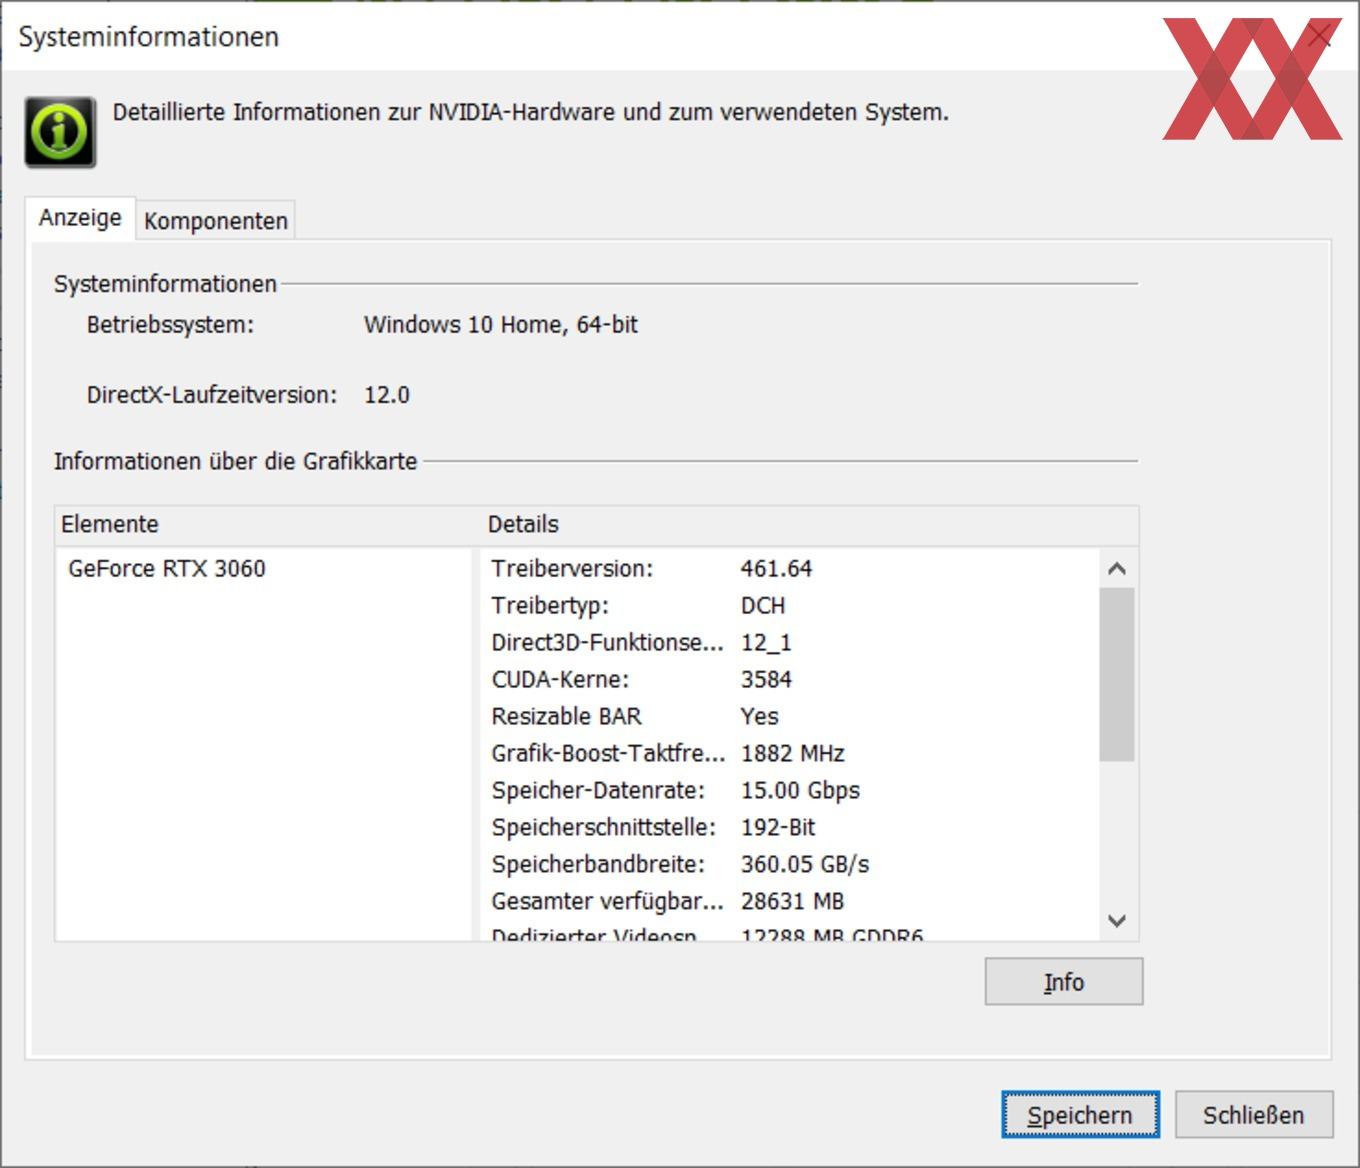
Task: Close the dialog with the Schließen button
Action: click(1254, 1115)
